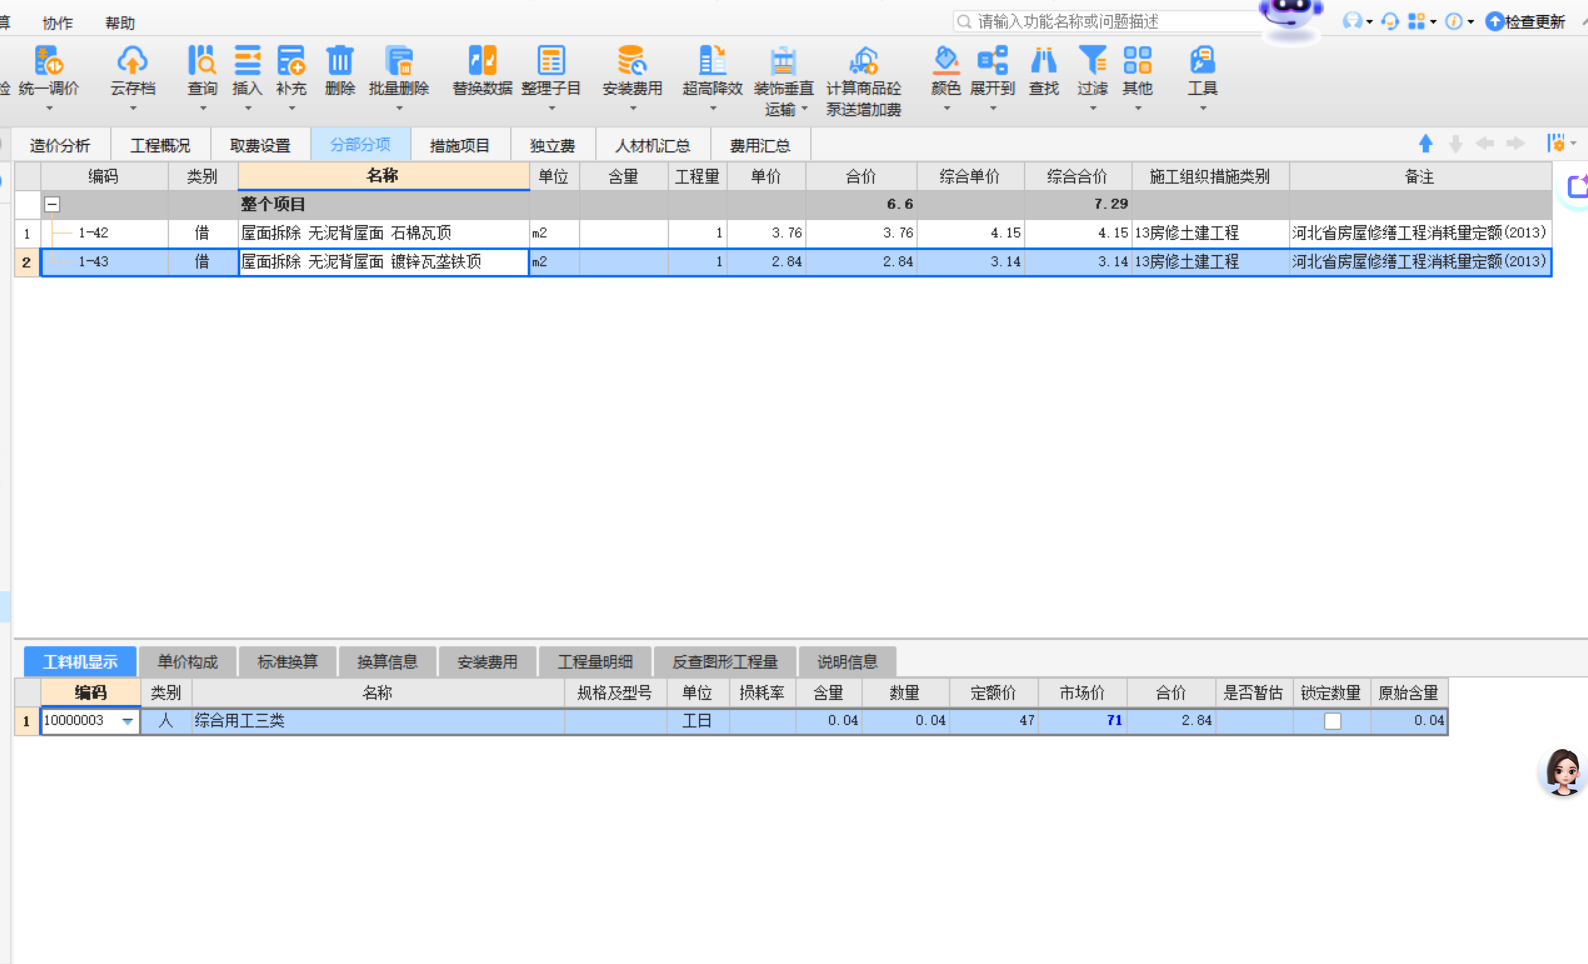Open dropdown arrow under 工具

point(1202,108)
